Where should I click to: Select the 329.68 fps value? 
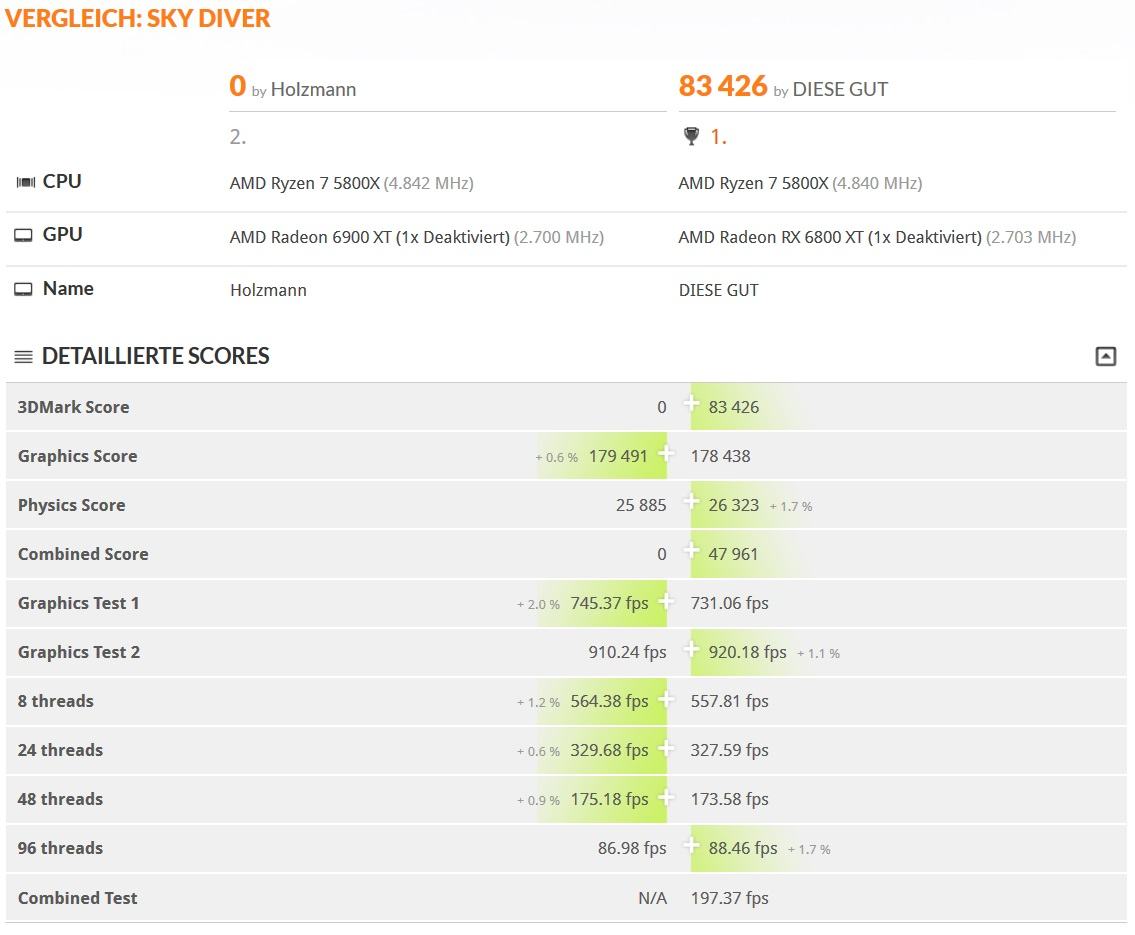click(609, 750)
